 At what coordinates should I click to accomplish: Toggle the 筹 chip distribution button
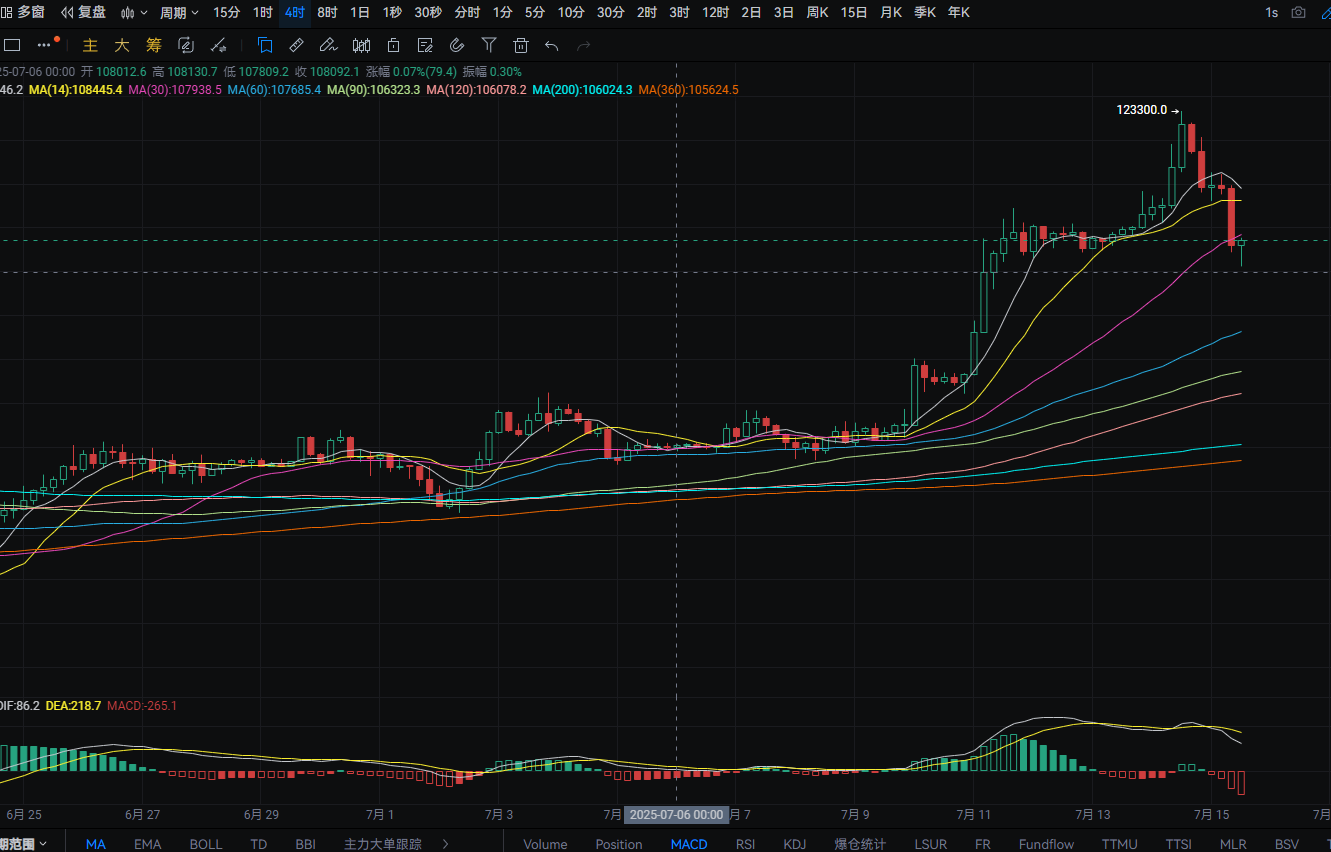[x=153, y=45]
